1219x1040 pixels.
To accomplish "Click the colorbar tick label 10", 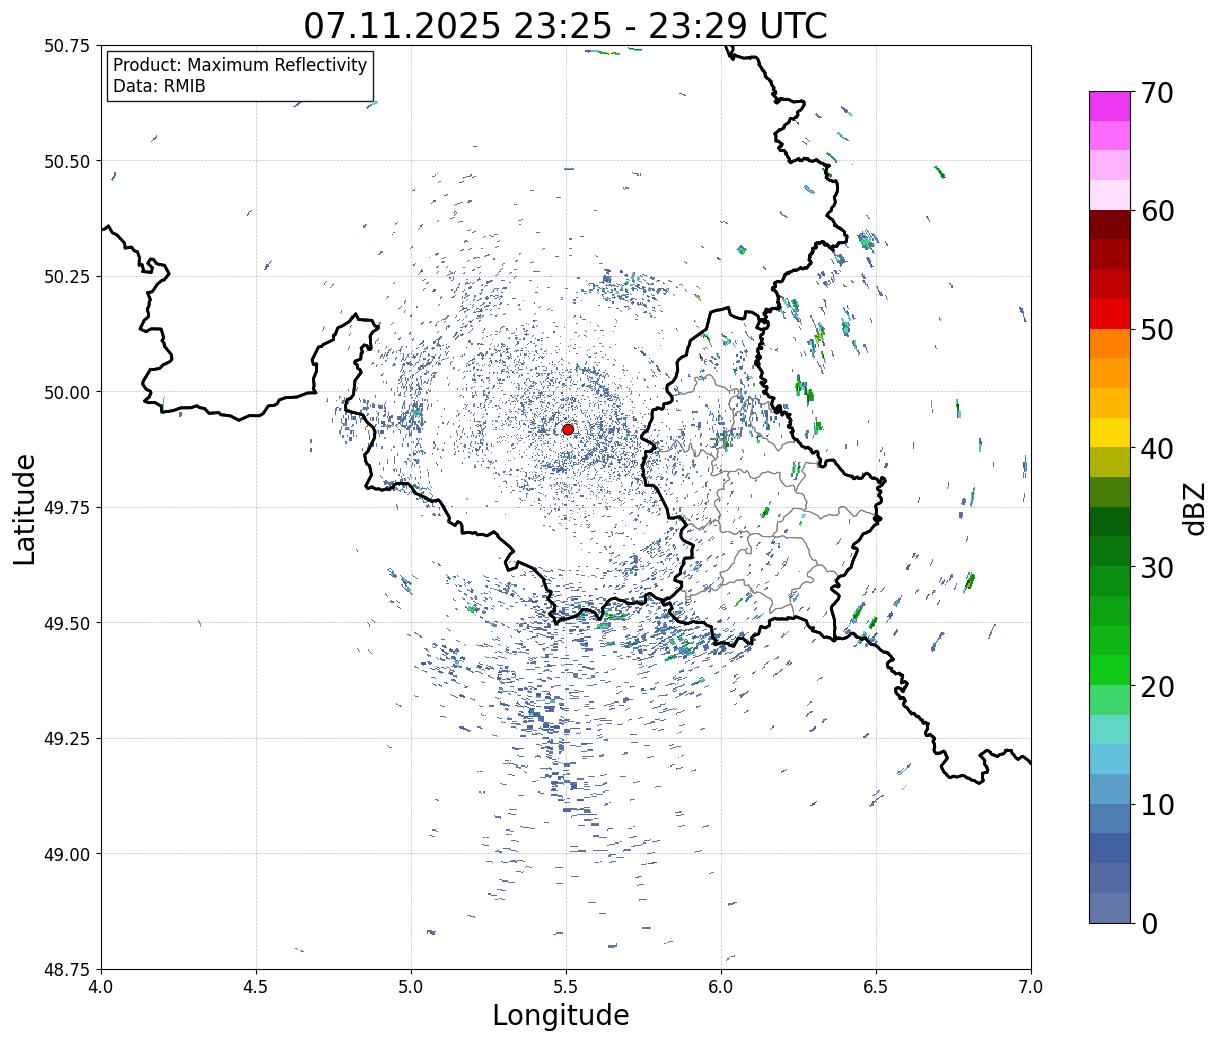I will tap(1156, 804).
